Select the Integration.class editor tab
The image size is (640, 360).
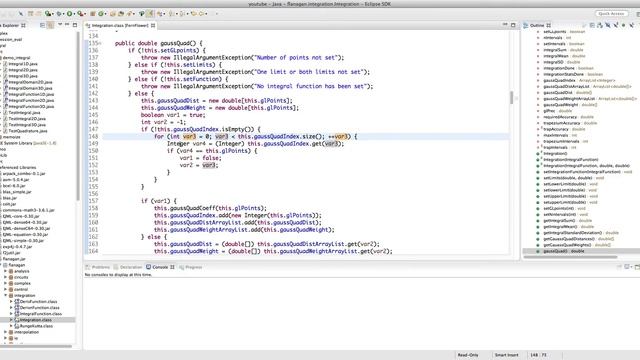119,25
